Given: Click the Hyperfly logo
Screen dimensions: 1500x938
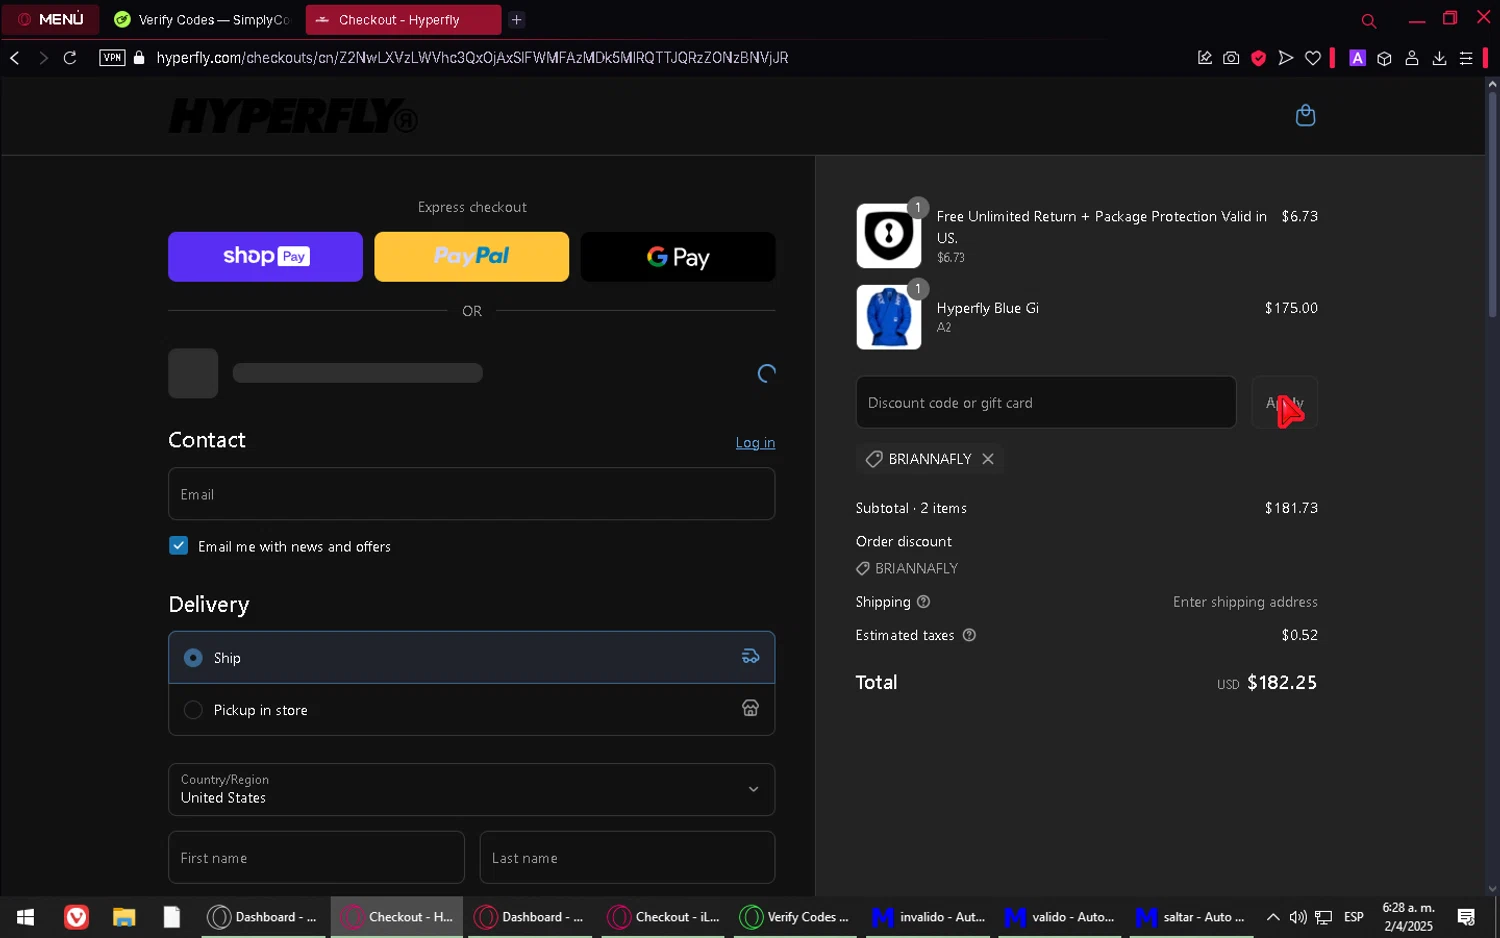Looking at the screenshot, I should (293, 116).
